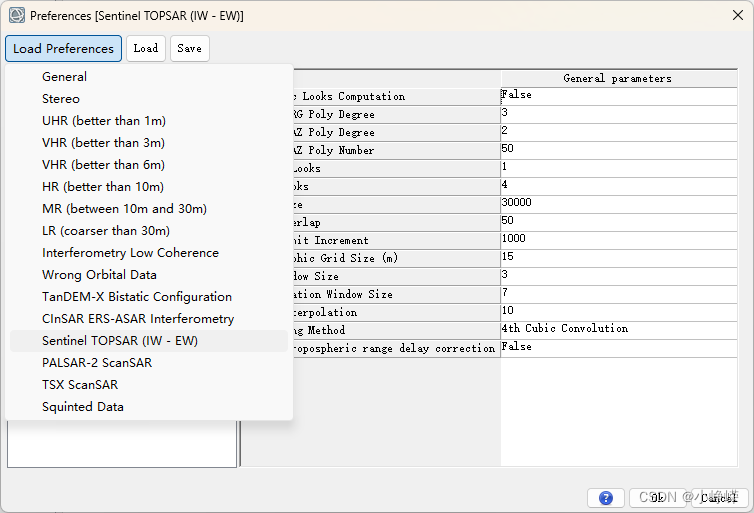Click the Grid Size (m) row label

coord(396,258)
